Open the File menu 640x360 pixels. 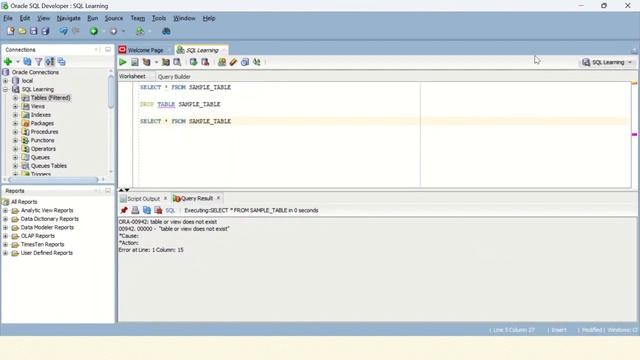8,18
